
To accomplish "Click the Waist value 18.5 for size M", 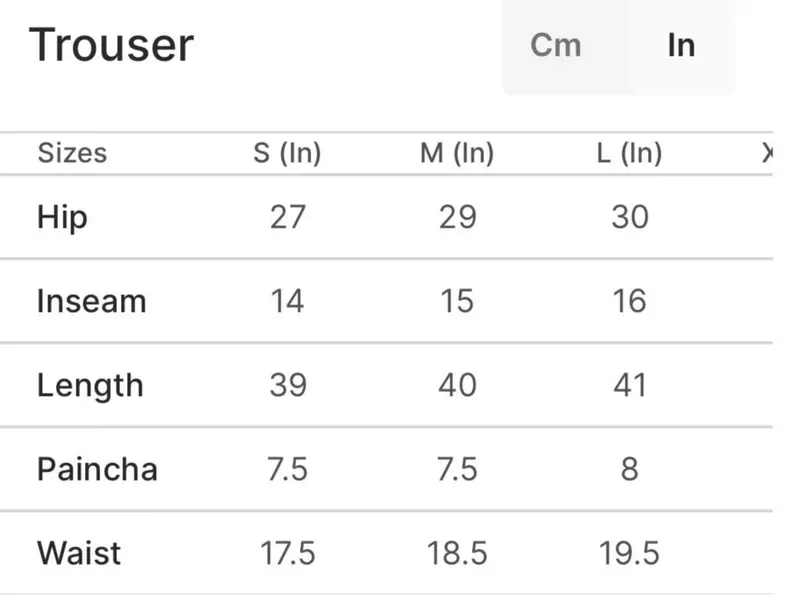I will click(x=457, y=553).
